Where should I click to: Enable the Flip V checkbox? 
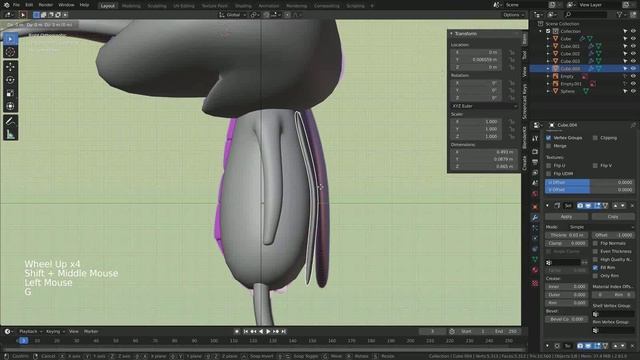595,165
